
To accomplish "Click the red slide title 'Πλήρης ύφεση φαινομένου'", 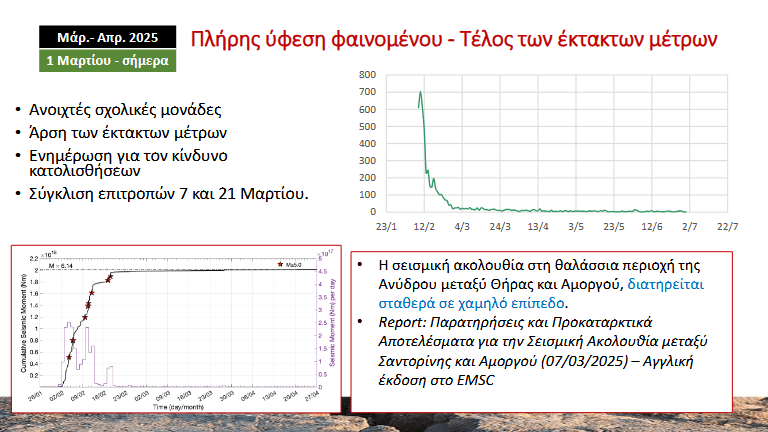I will [x=340, y=39].
